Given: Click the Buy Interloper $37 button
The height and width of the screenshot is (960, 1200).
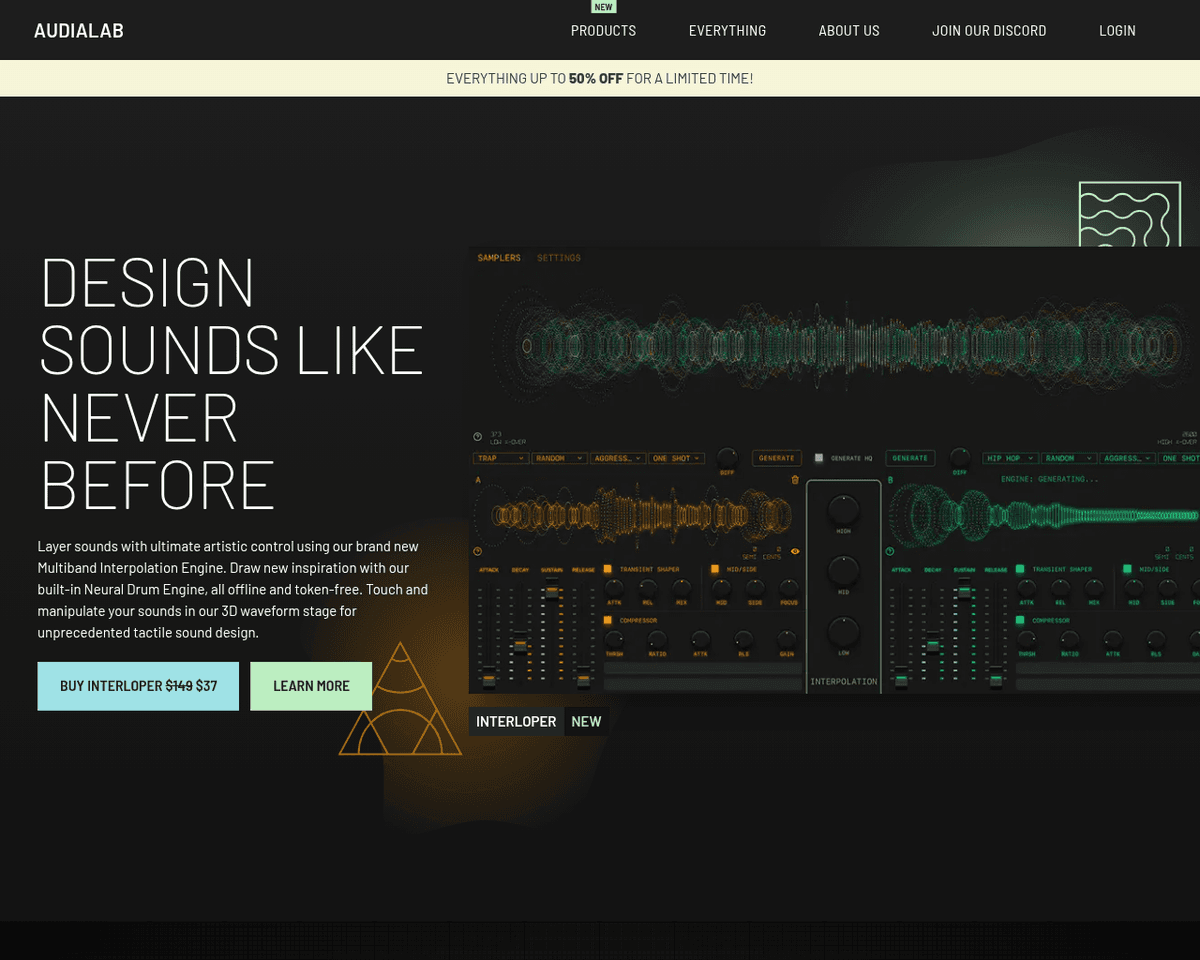Looking at the screenshot, I should [x=138, y=686].
